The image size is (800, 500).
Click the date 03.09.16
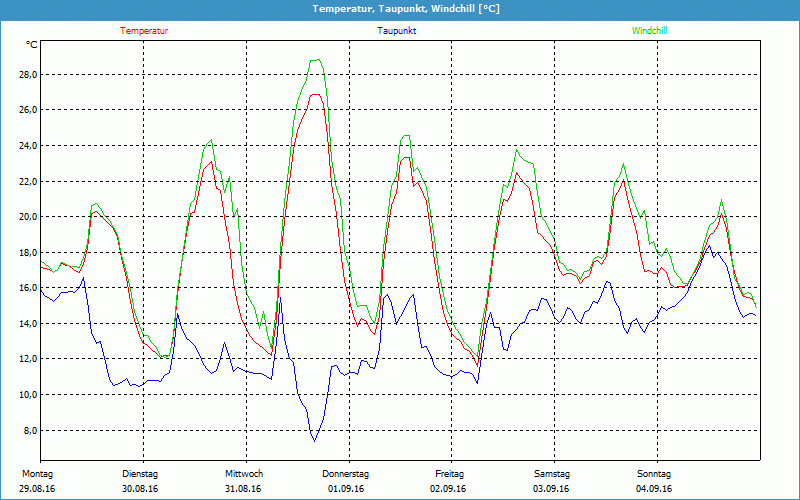click(551, 489)
